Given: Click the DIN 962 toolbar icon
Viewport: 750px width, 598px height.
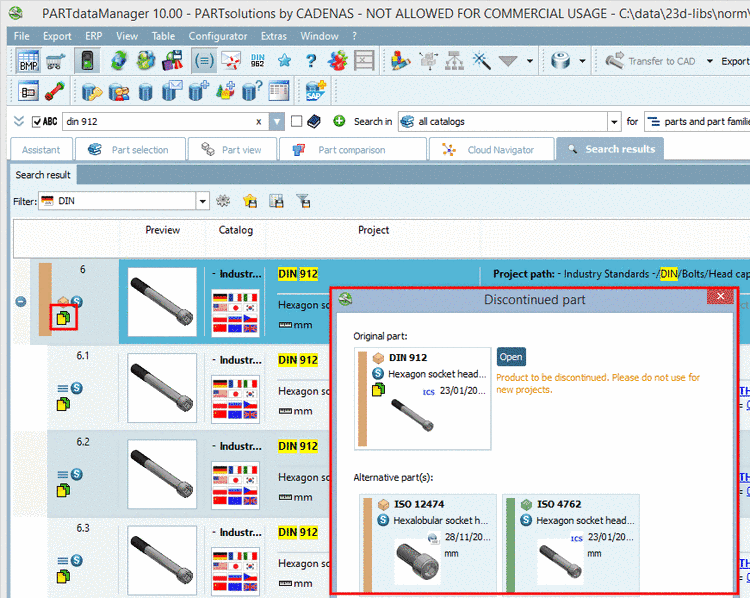Looking at the screenshot, I should tap(257, 61).
